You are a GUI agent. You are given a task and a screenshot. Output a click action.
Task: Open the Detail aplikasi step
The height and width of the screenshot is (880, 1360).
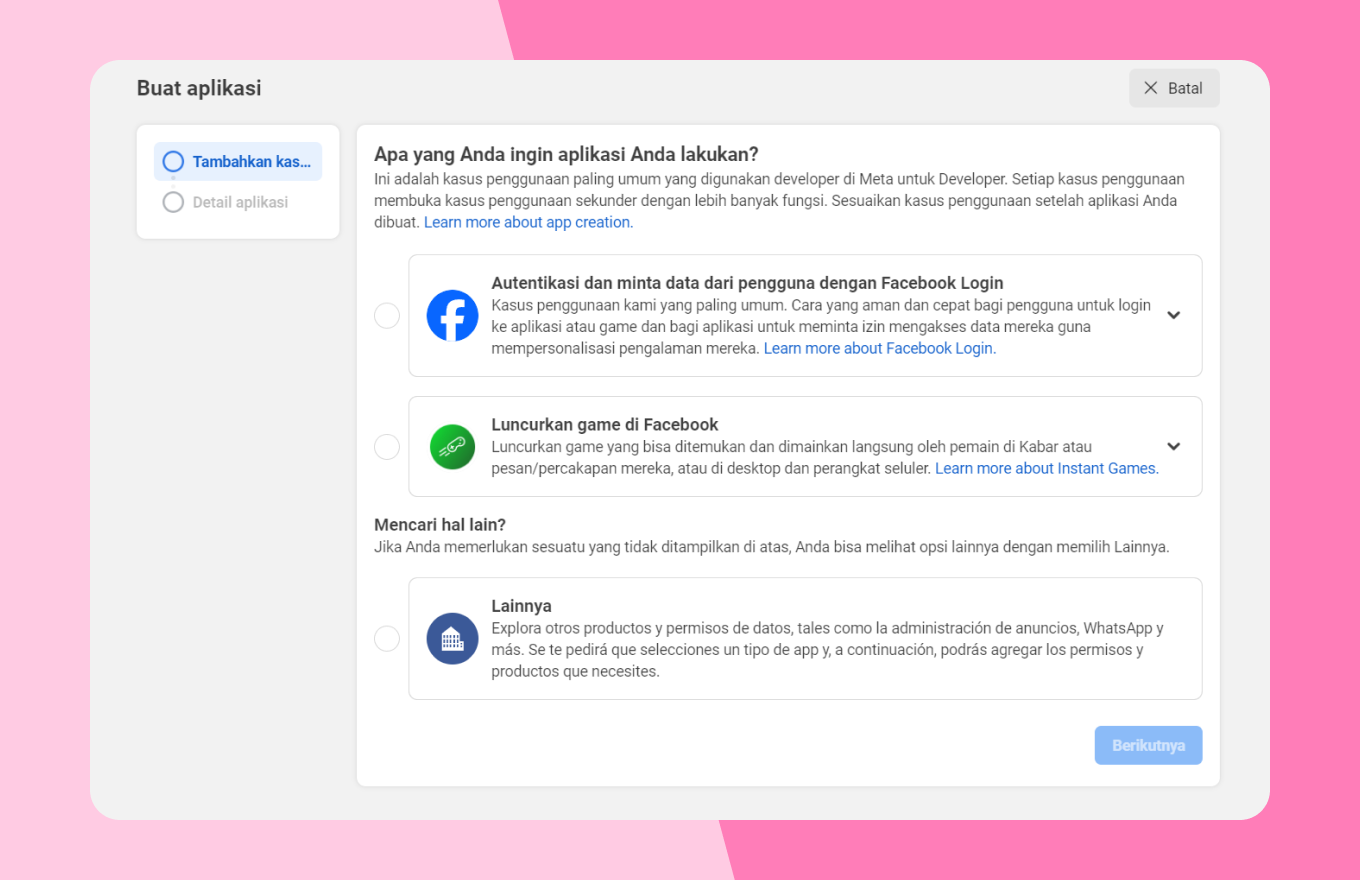click(x=238, y=202)
